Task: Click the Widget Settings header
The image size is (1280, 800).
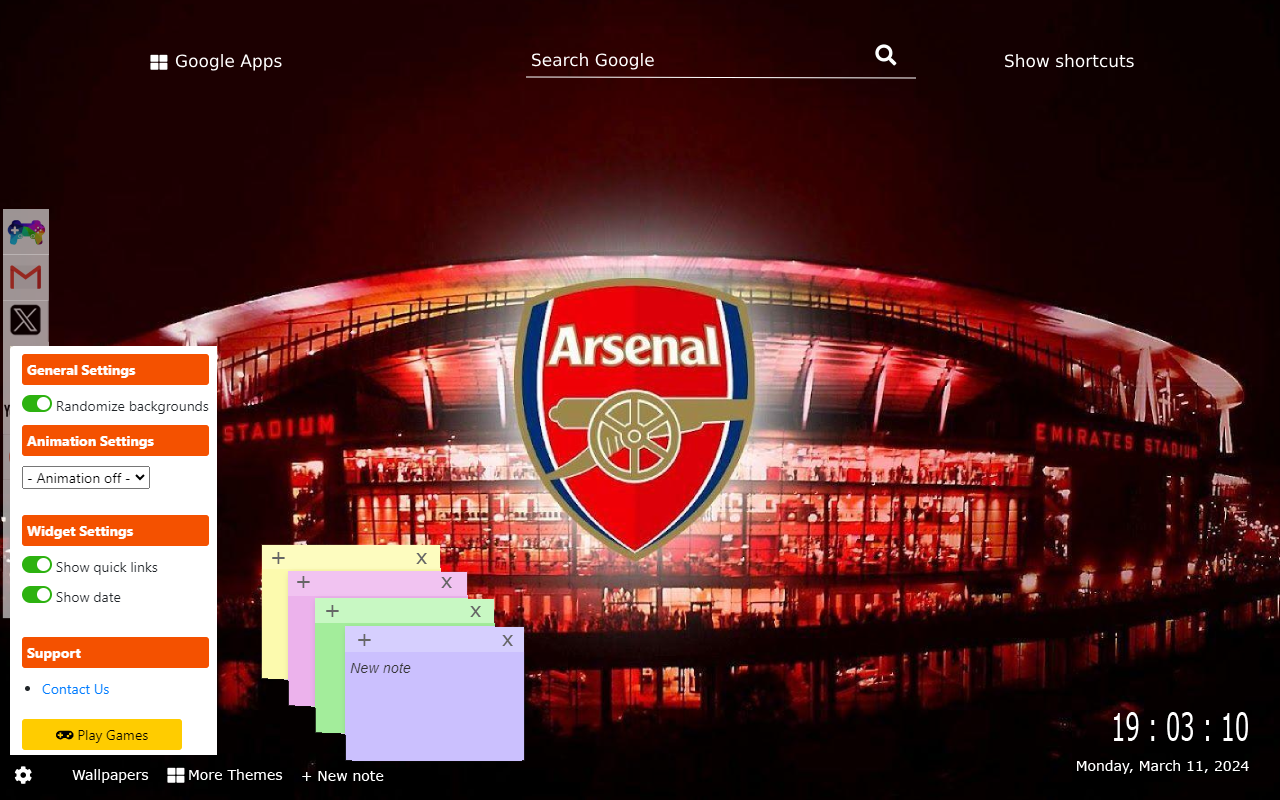Action: (115, 530)
